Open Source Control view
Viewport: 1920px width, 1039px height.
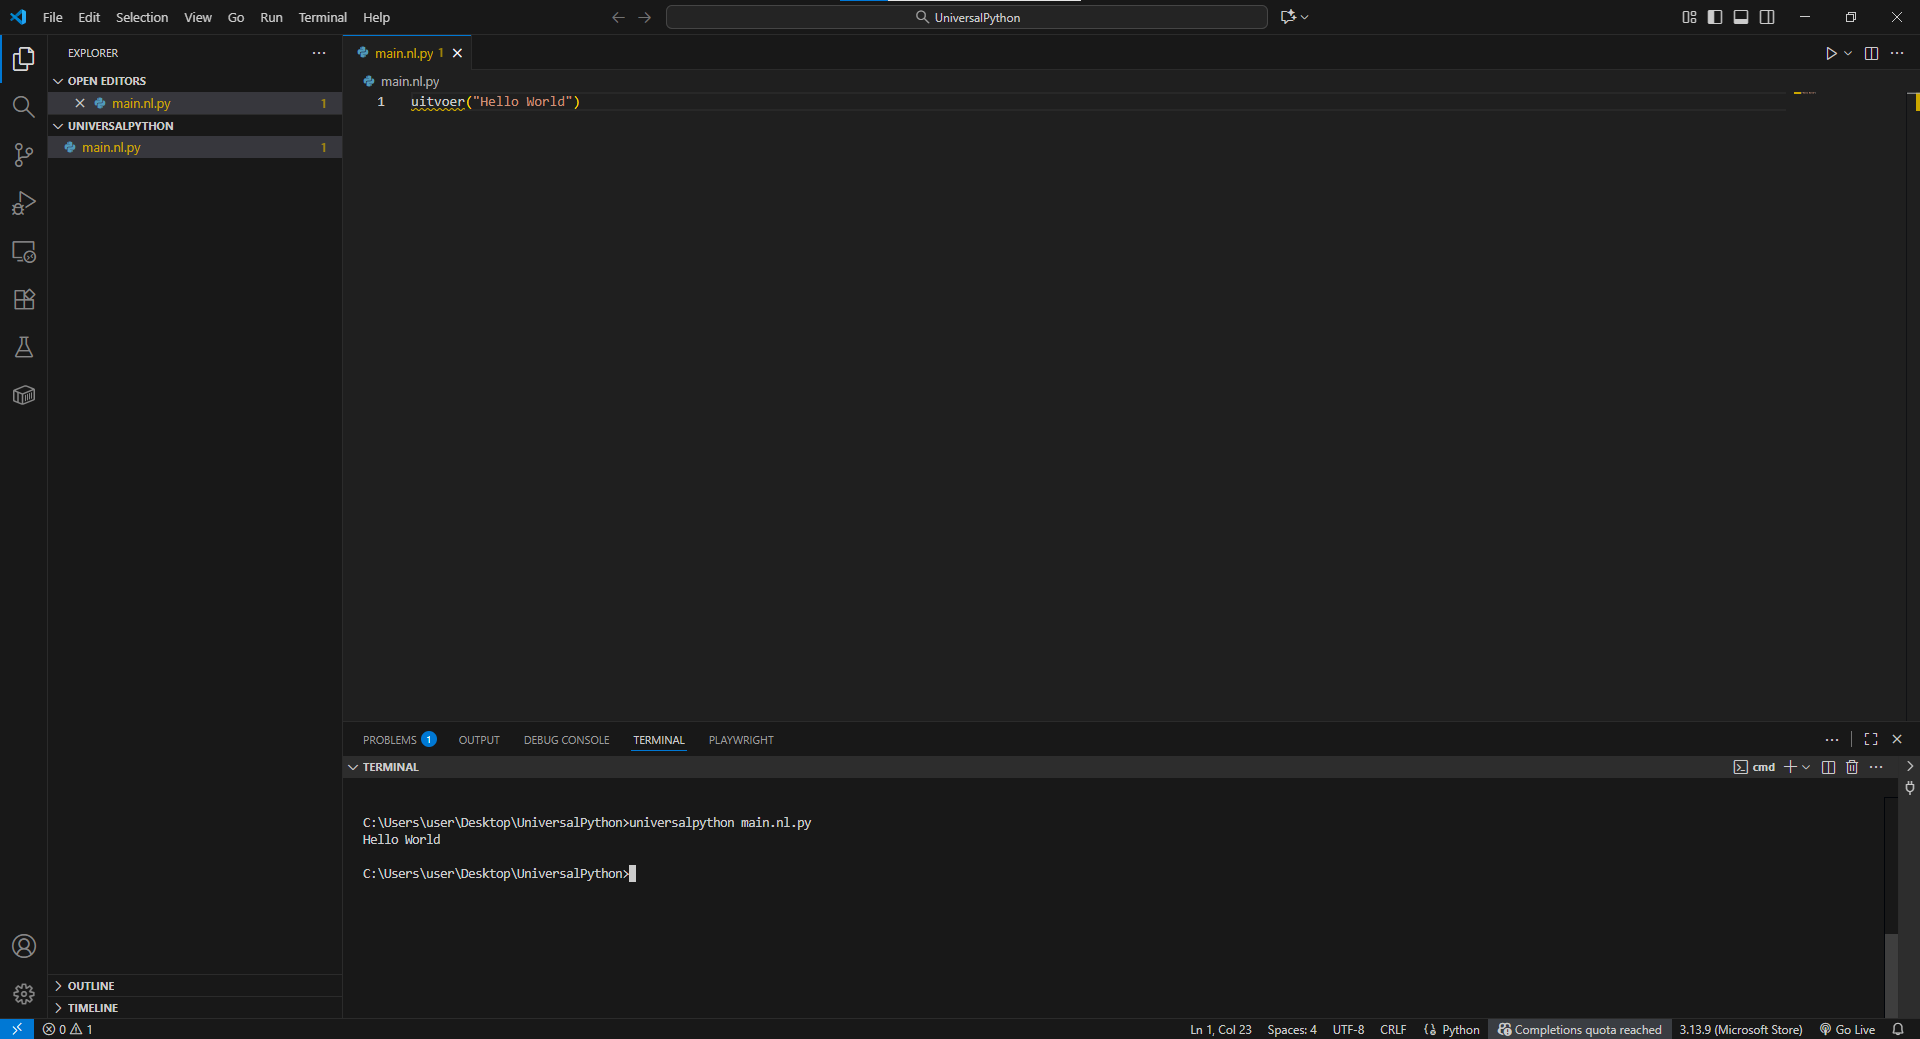[x=23, y=155]
